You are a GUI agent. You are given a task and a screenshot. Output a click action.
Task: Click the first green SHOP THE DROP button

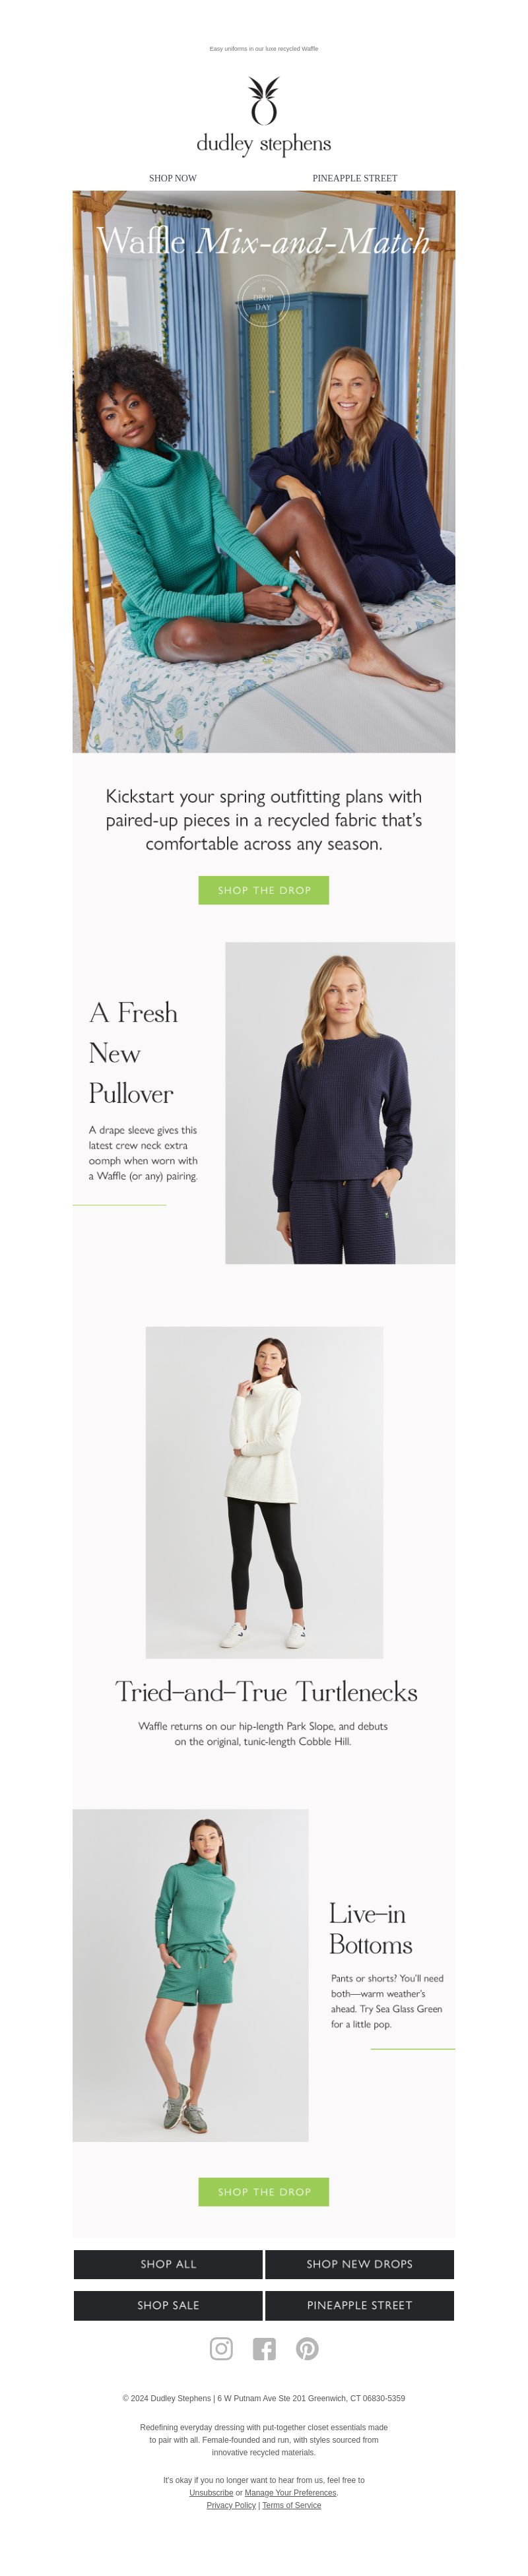(264, 890)
